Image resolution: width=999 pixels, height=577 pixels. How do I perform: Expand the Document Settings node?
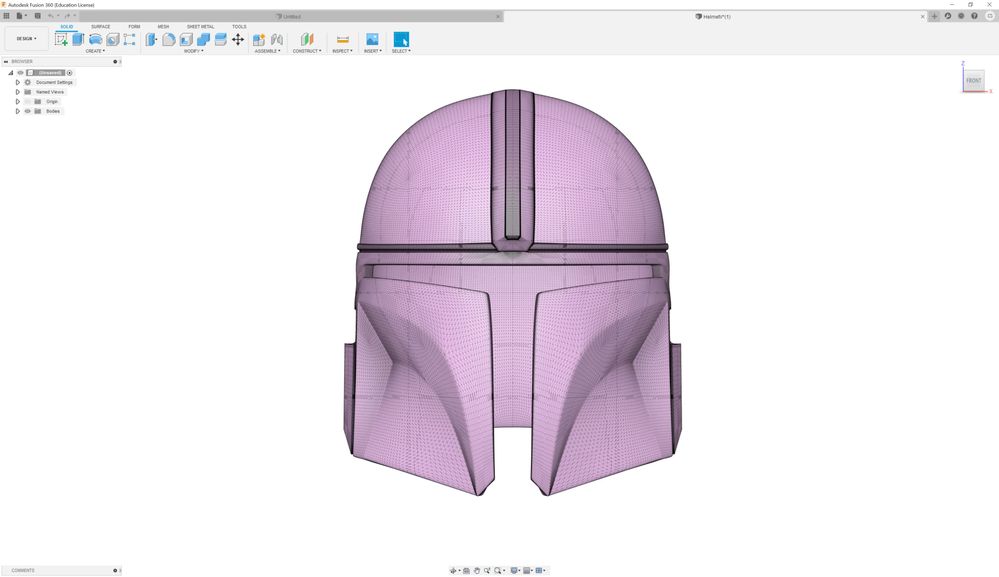pos(18,82)
